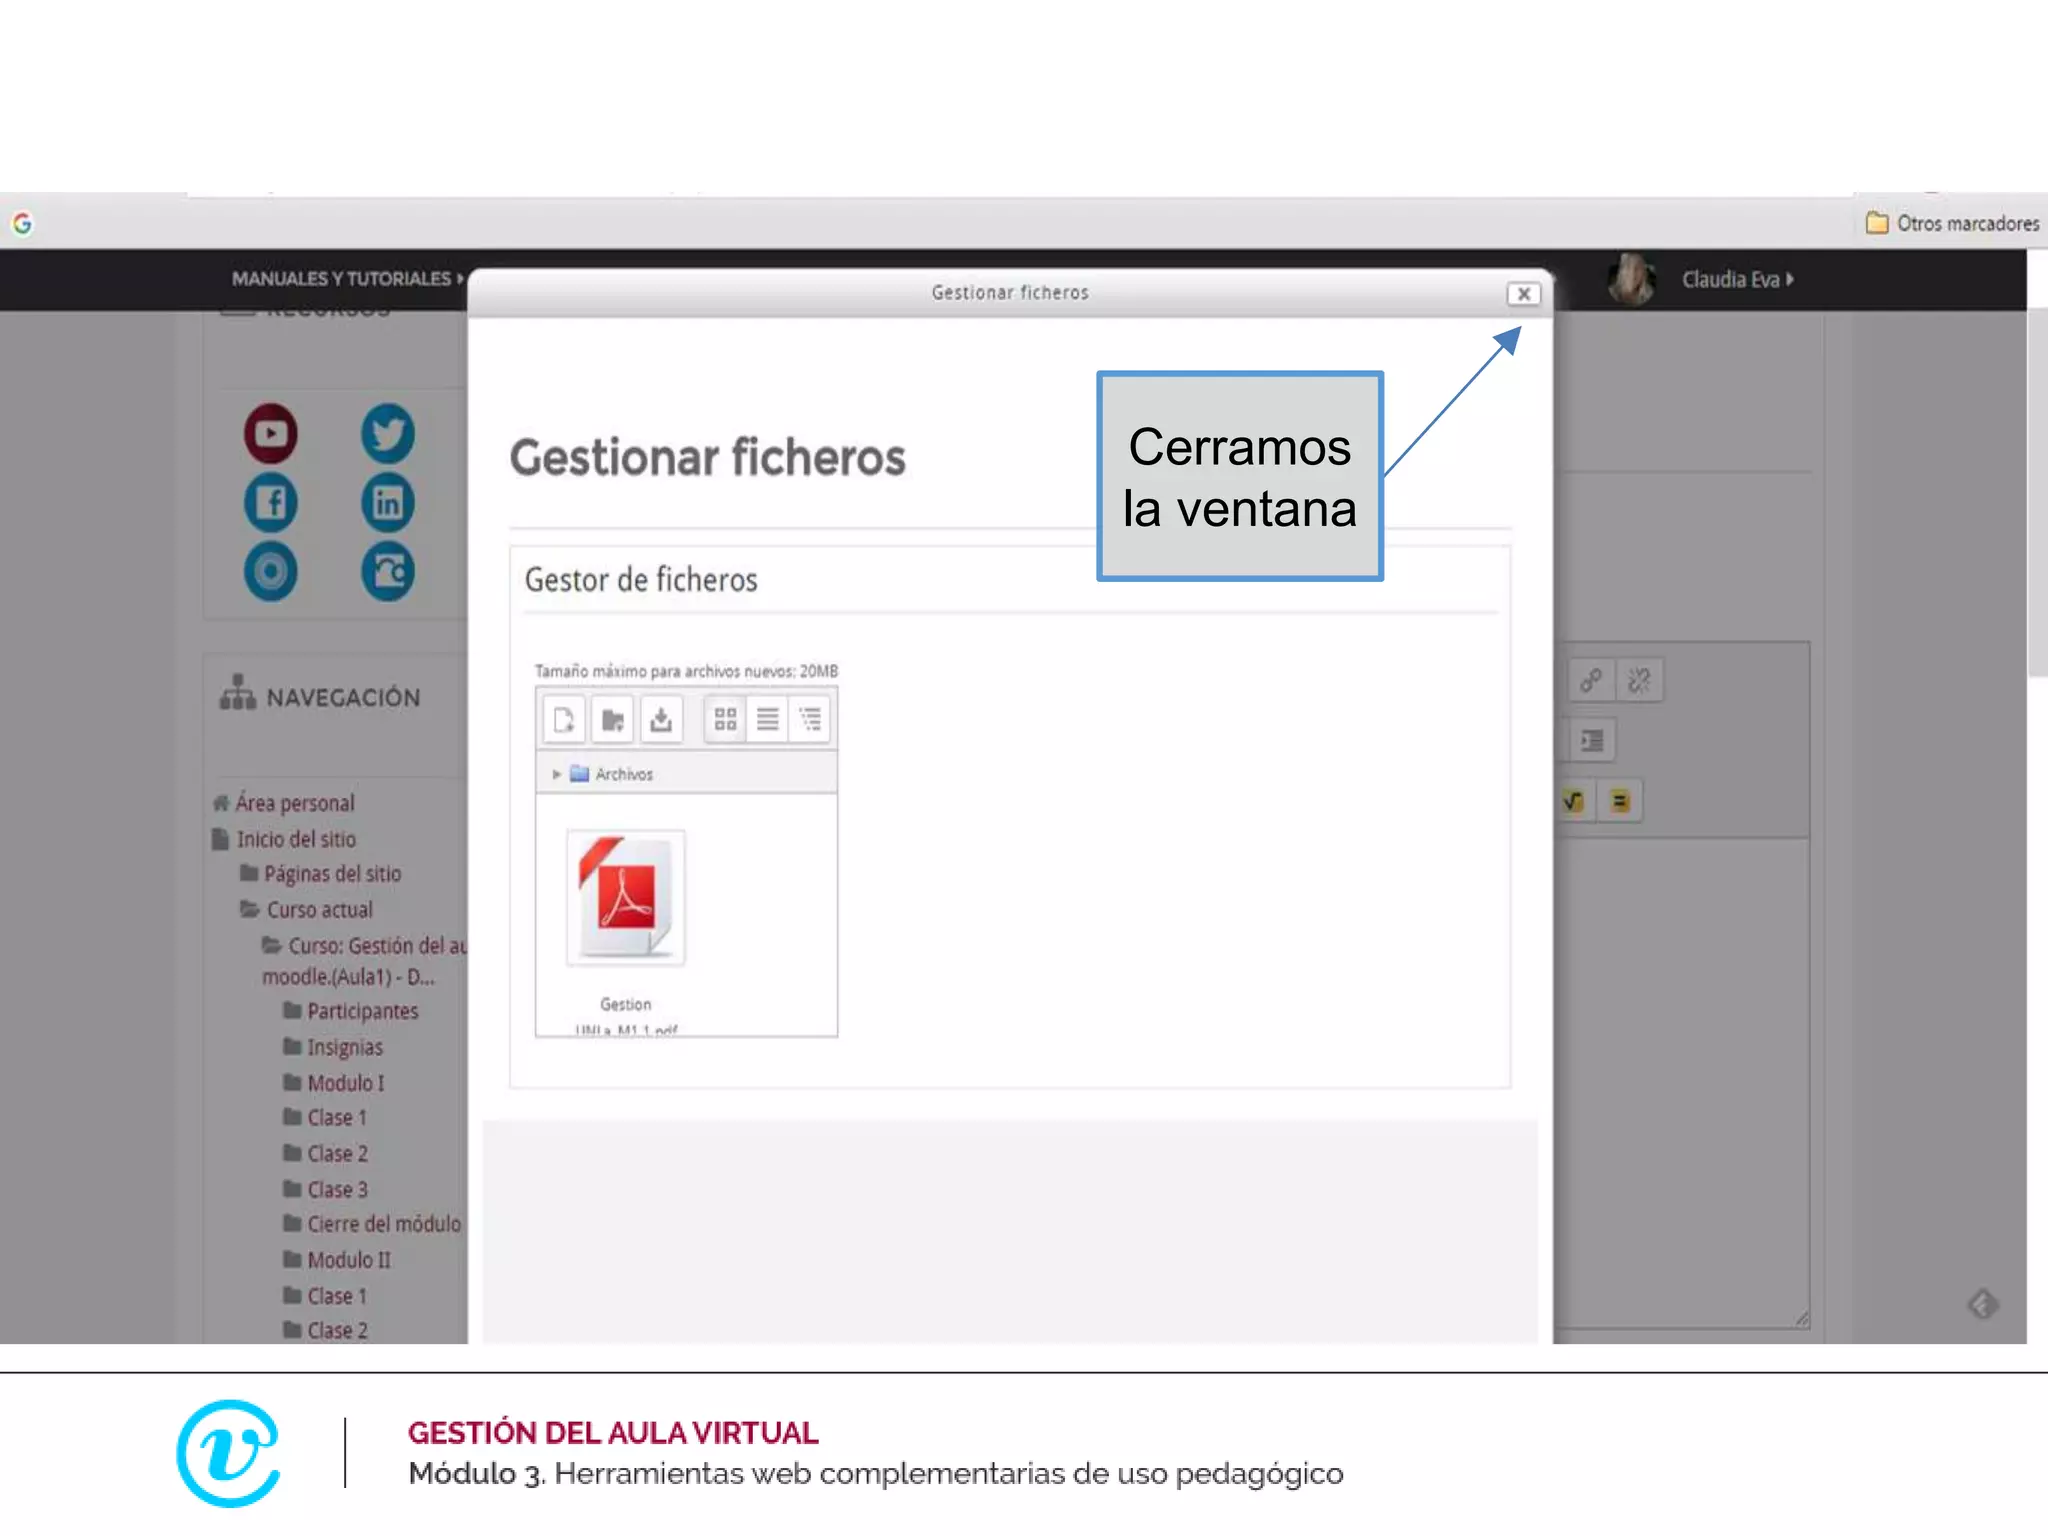Expand the Archivos folder path arrow
Screen dimensions: 2048x1536
point(557,774)
